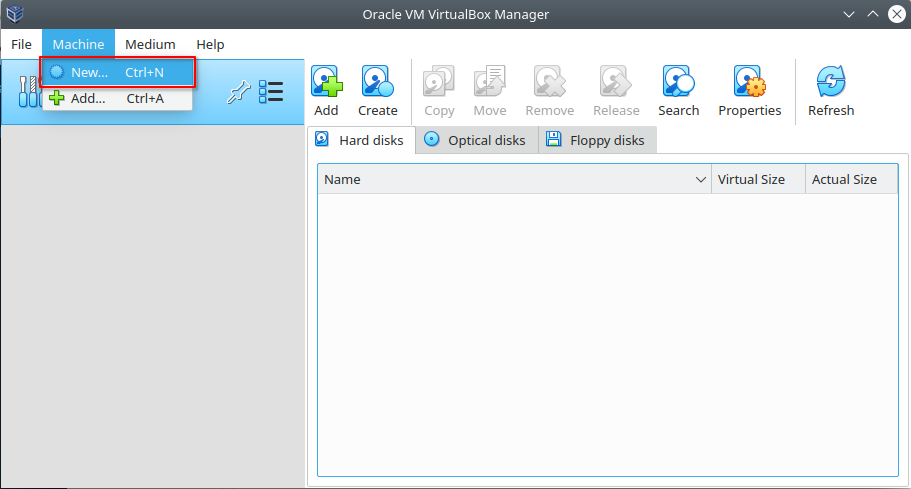Image resolution: width=911 pixels, height=489 pixels.
Task: Open the Help menu
Action: (x=210, y=44)
